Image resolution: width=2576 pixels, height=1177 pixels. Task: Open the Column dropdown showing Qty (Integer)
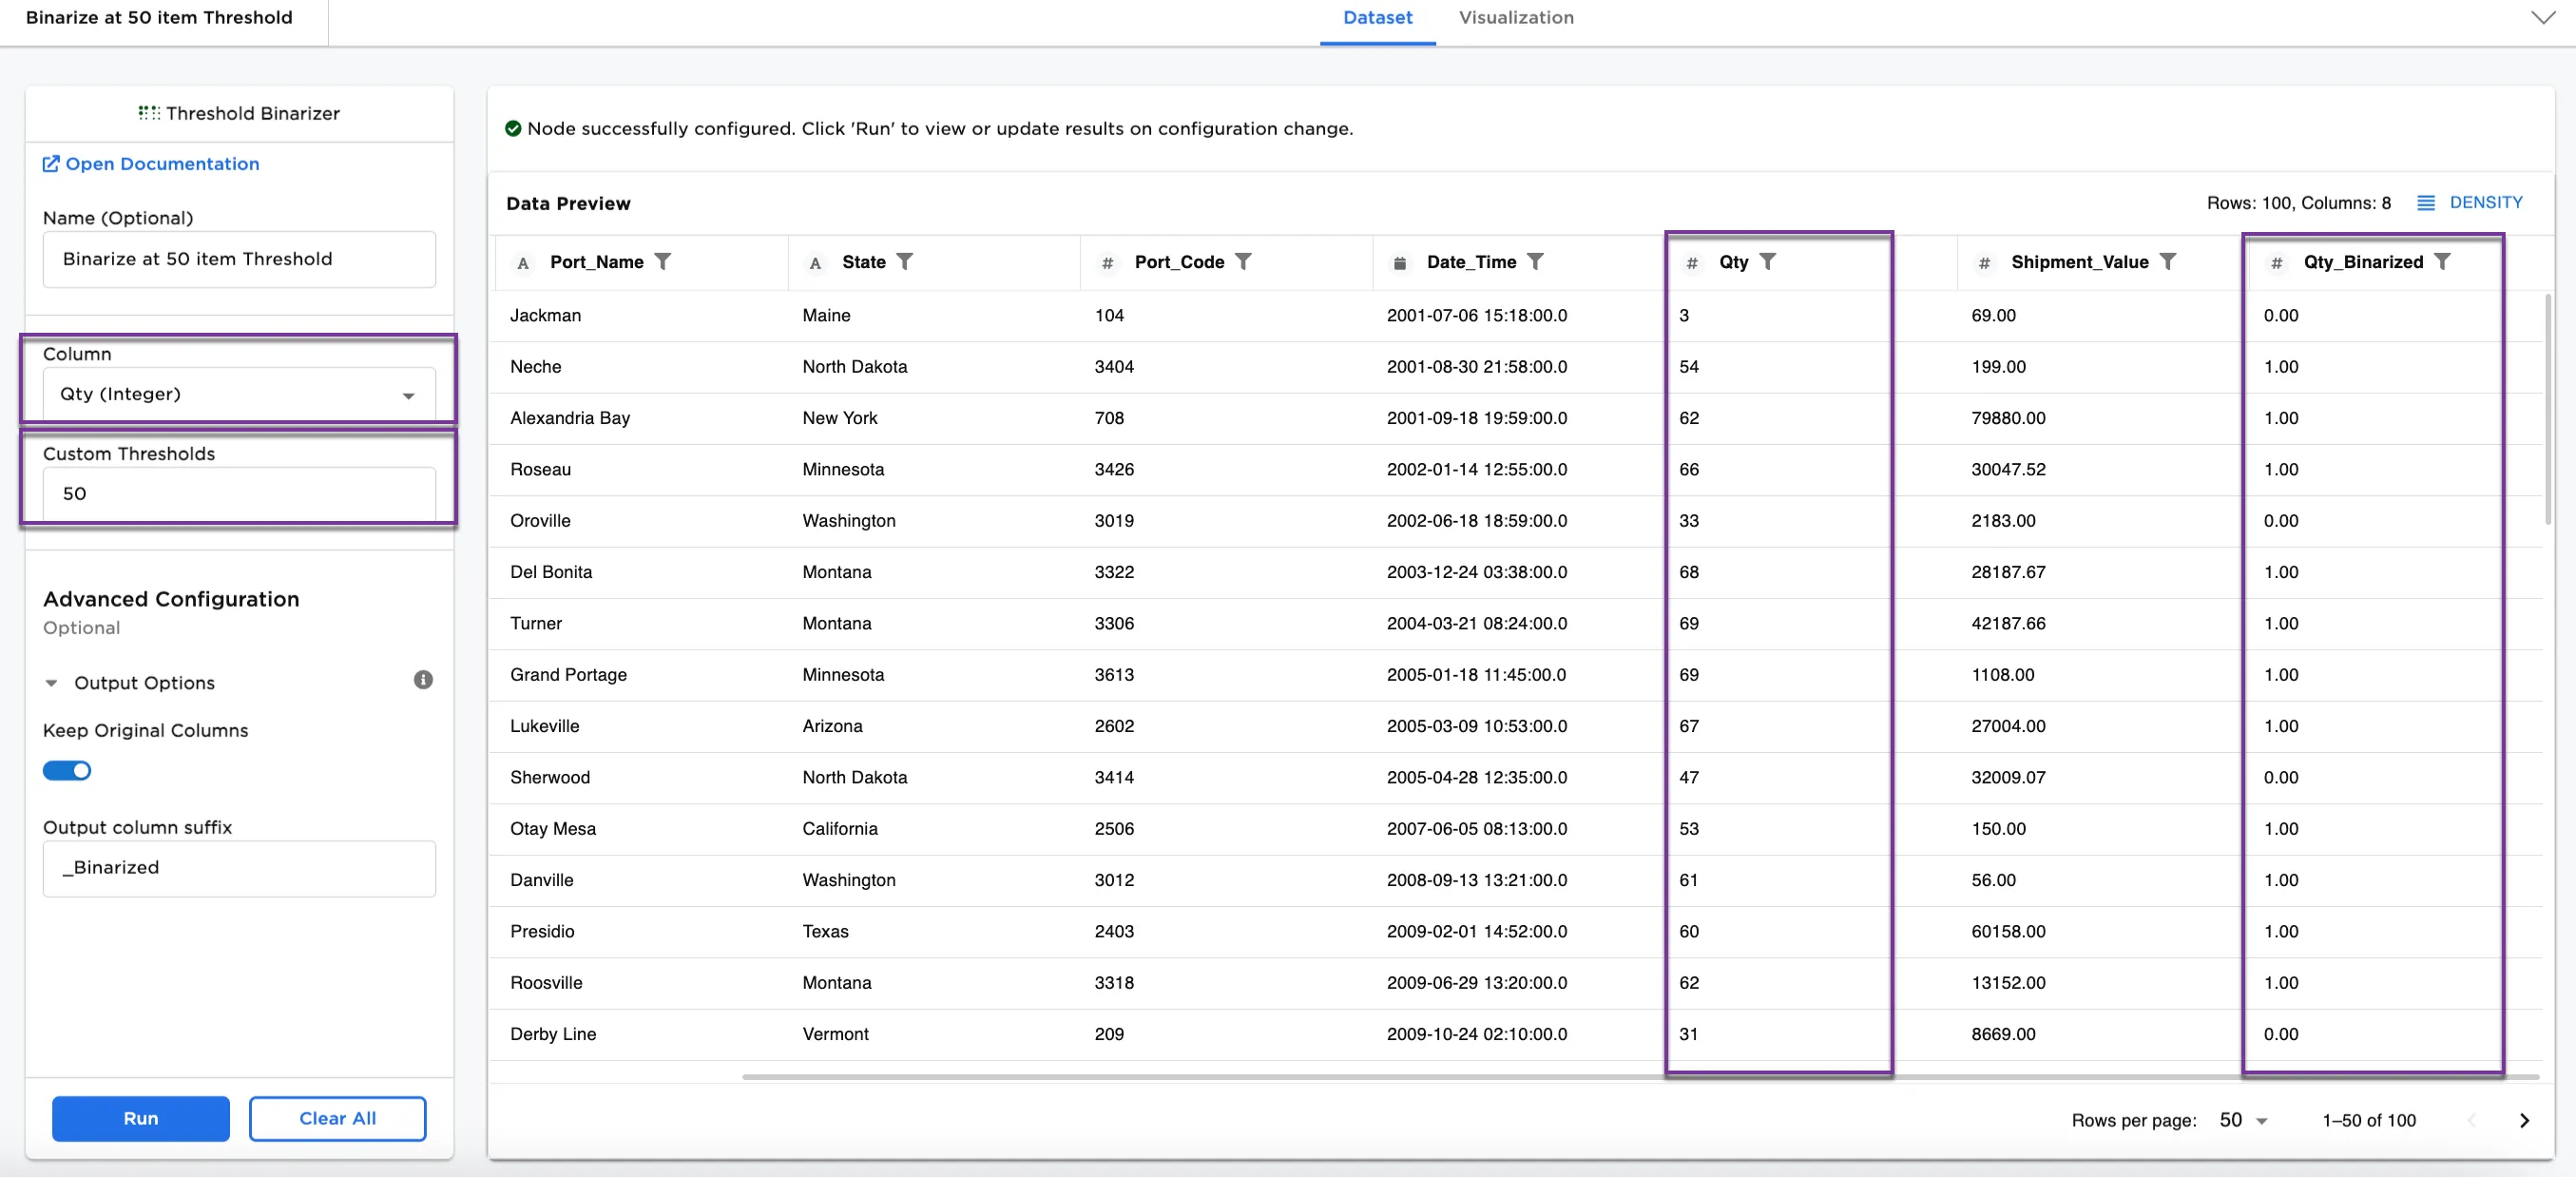(238, 394)
